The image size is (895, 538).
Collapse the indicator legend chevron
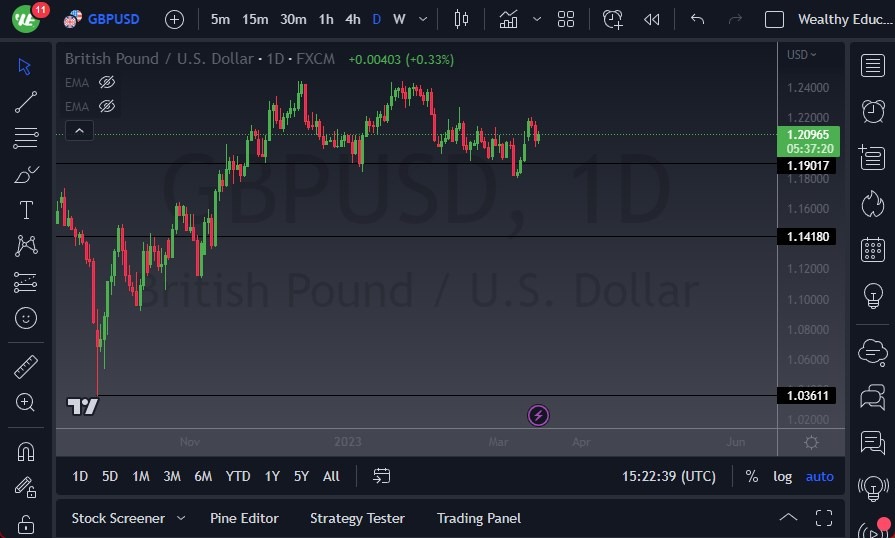(x=79, y=130)
